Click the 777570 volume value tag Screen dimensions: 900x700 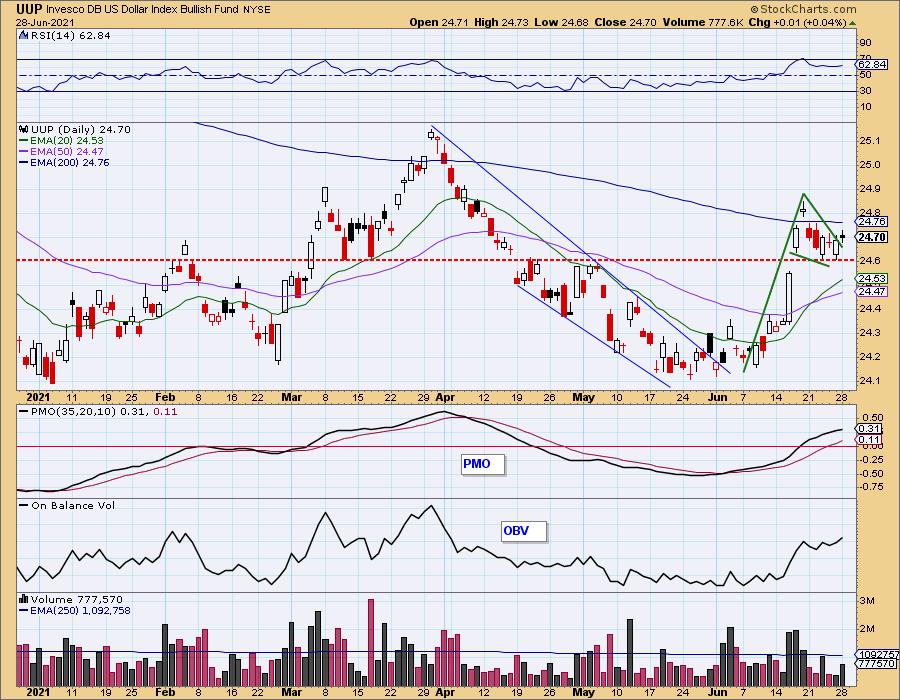pyautogui.click(x=877, y=663)
